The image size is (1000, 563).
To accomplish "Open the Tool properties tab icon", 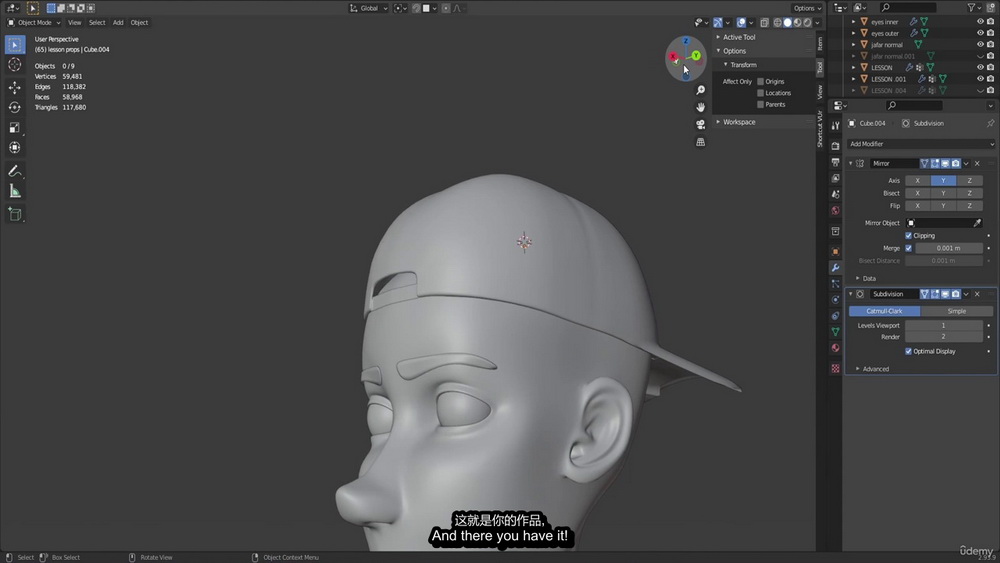I will (x=835, y=126).
